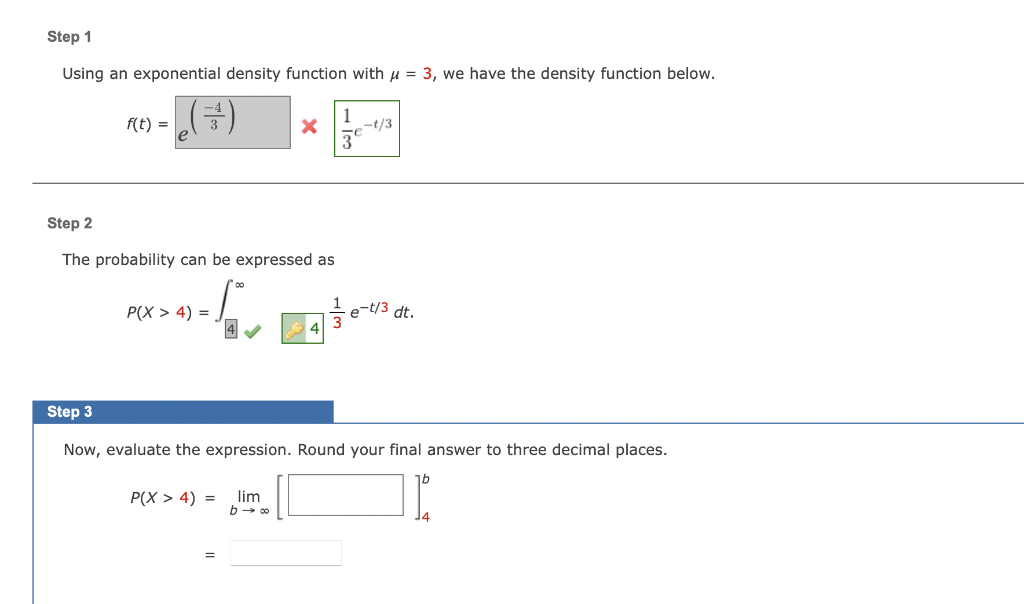Click the green correct answer box (1/3)e^(-t/3)

pos(366,126)
